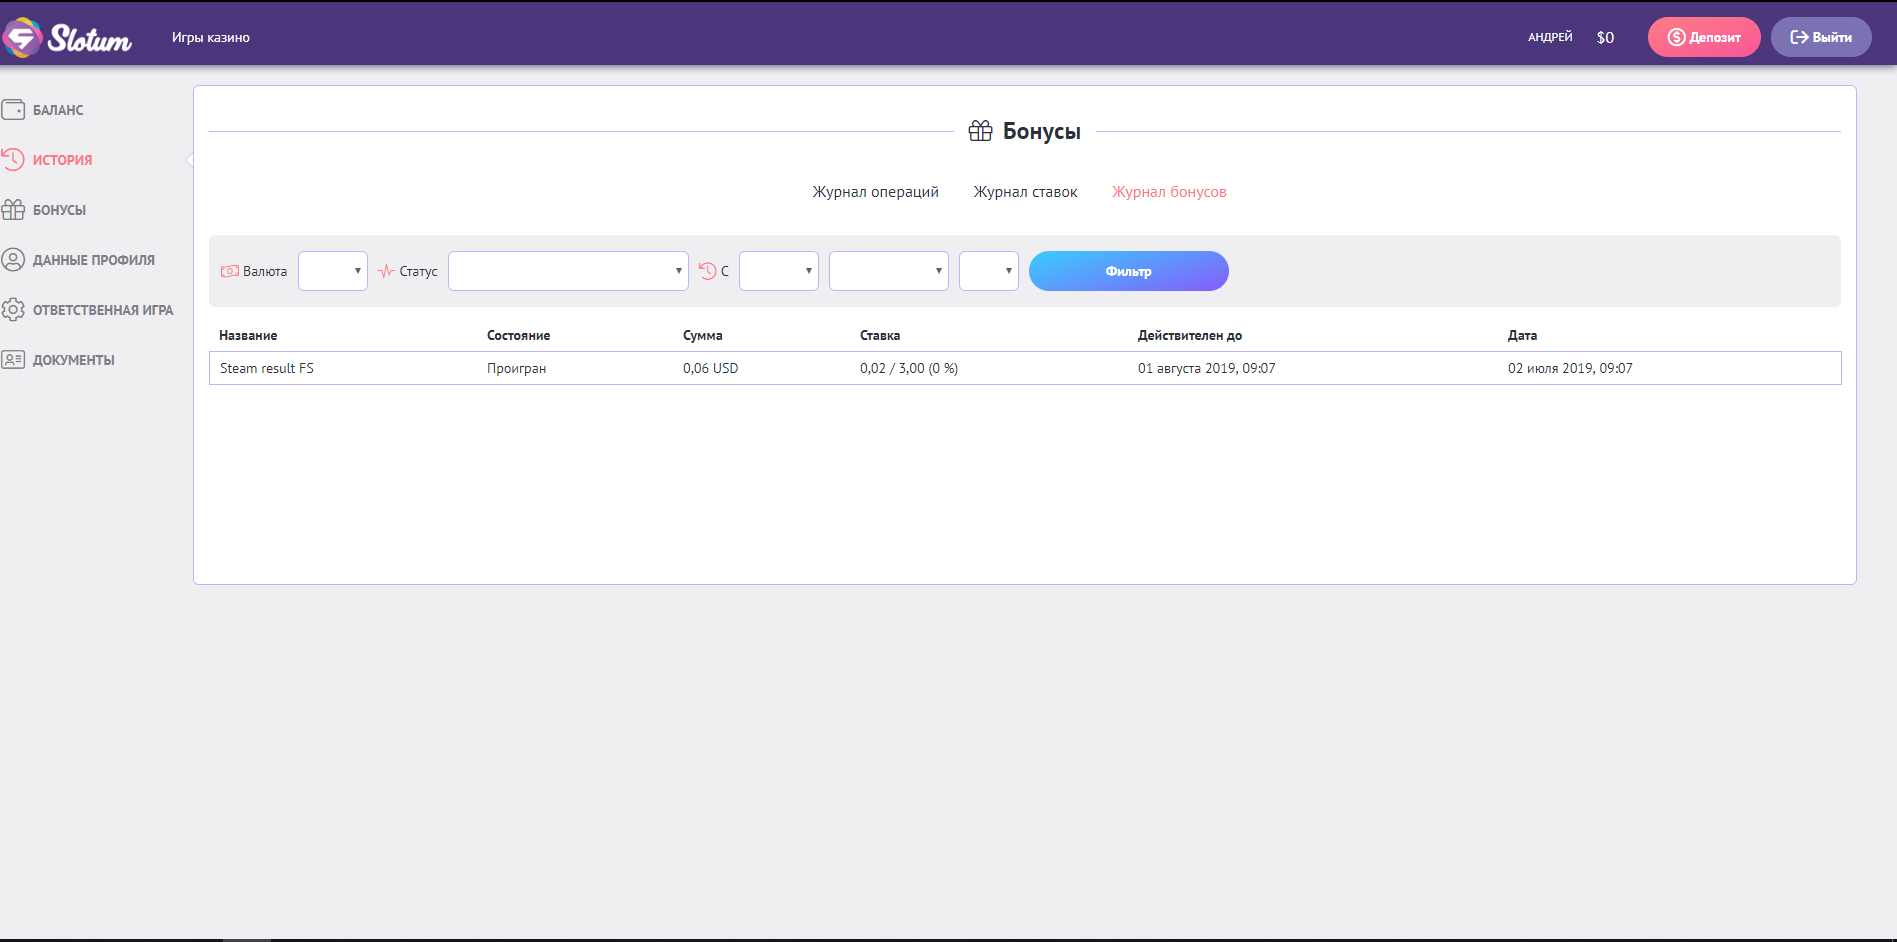Switch to Журнал ставок tab
The width and height of the screenshot is (1897, 942).
(x=1025, y=192)
